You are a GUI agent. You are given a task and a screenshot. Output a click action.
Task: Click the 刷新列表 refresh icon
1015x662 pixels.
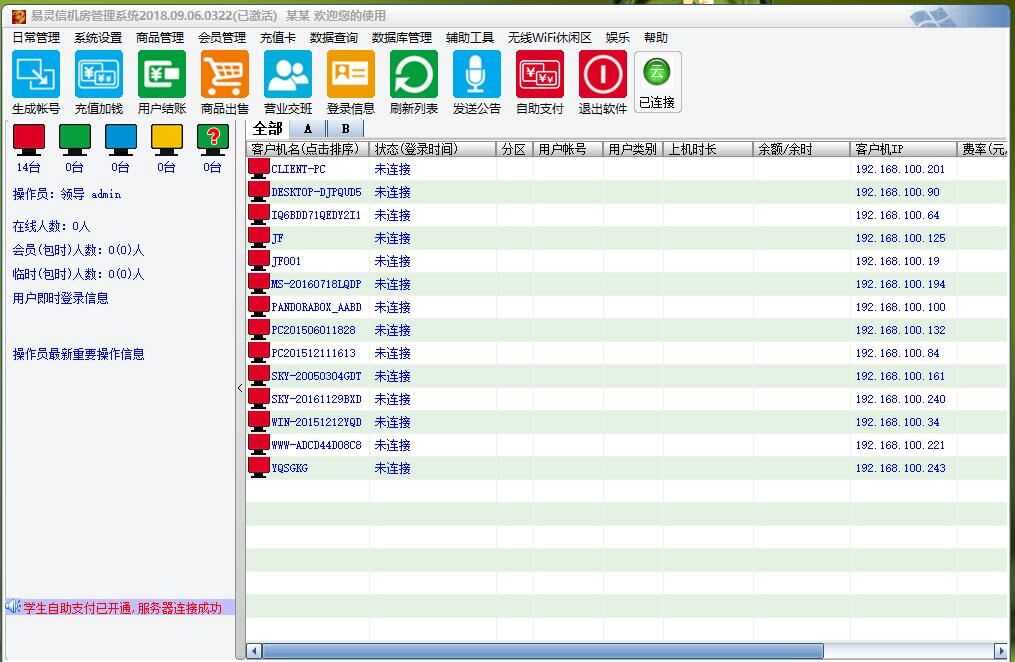[414, 74]
